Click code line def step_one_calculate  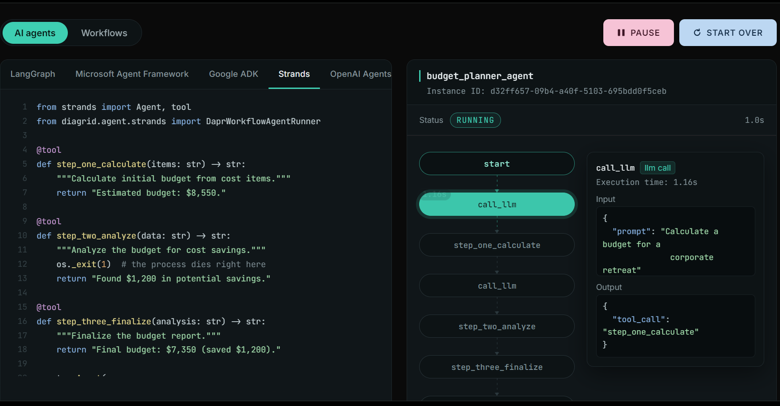(141, 164)
